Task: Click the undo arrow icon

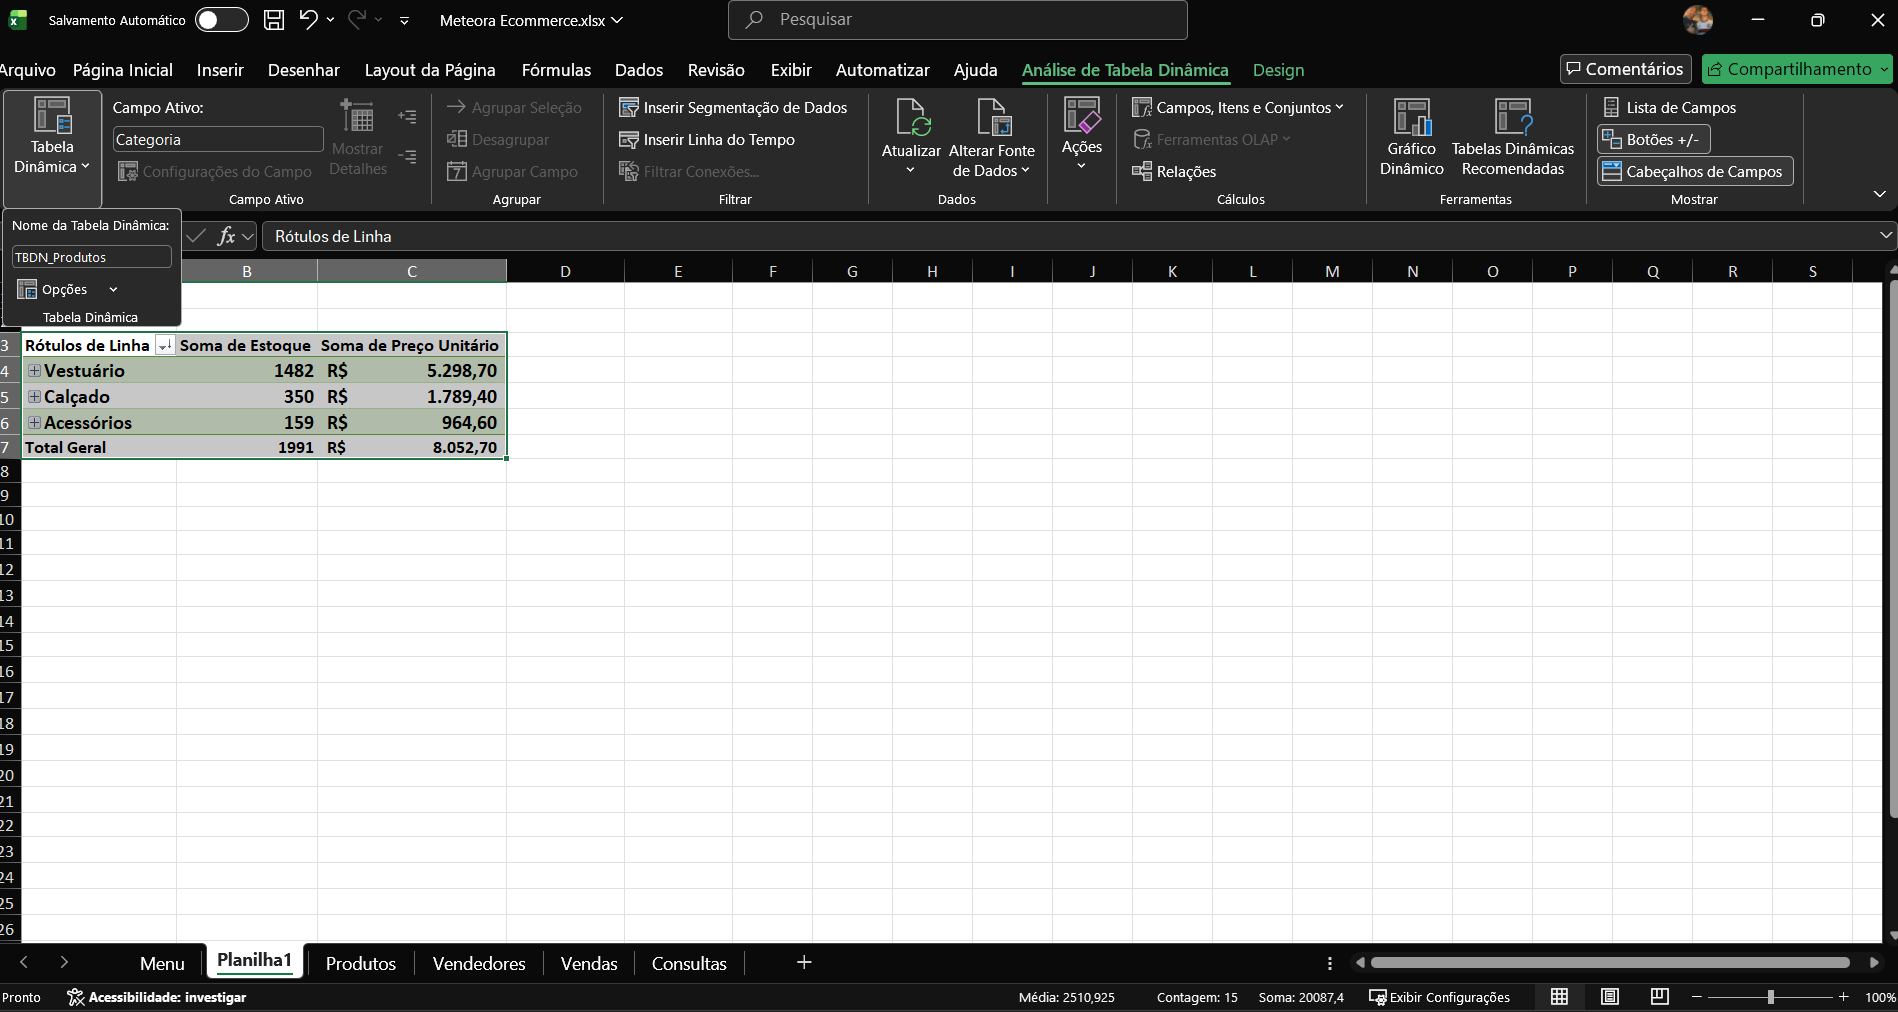Action: click(308, 20)
